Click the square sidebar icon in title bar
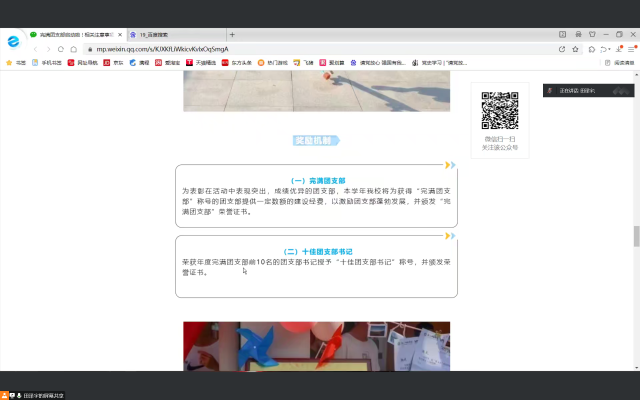 pyautogui.click(x=562, y=34)
